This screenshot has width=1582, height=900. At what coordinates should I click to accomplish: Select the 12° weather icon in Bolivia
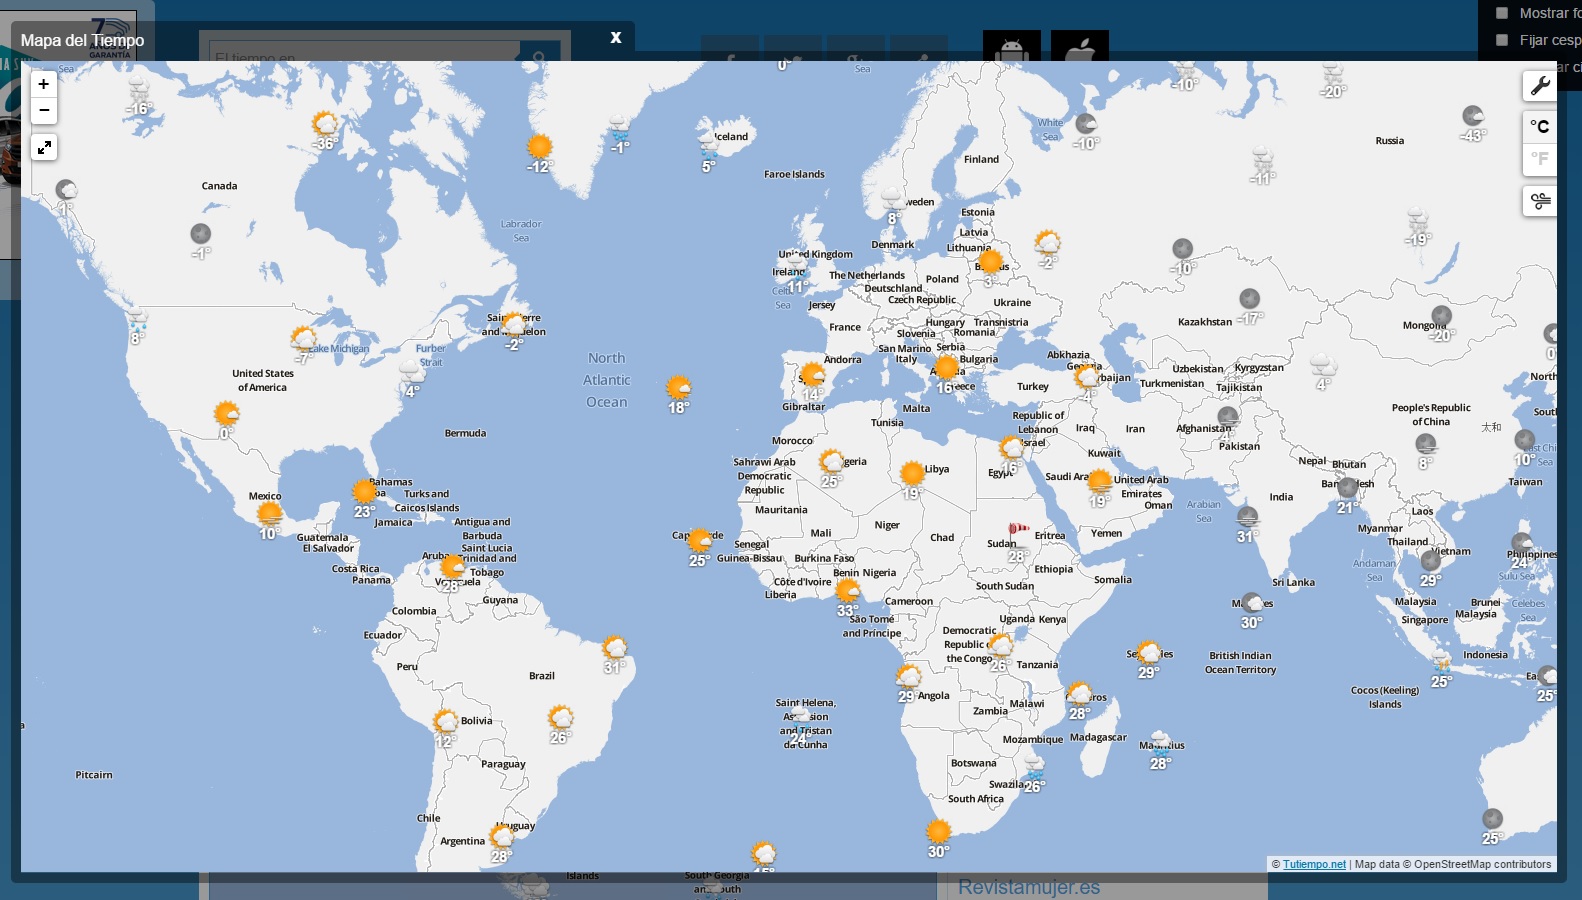click(x=445, y=721)
